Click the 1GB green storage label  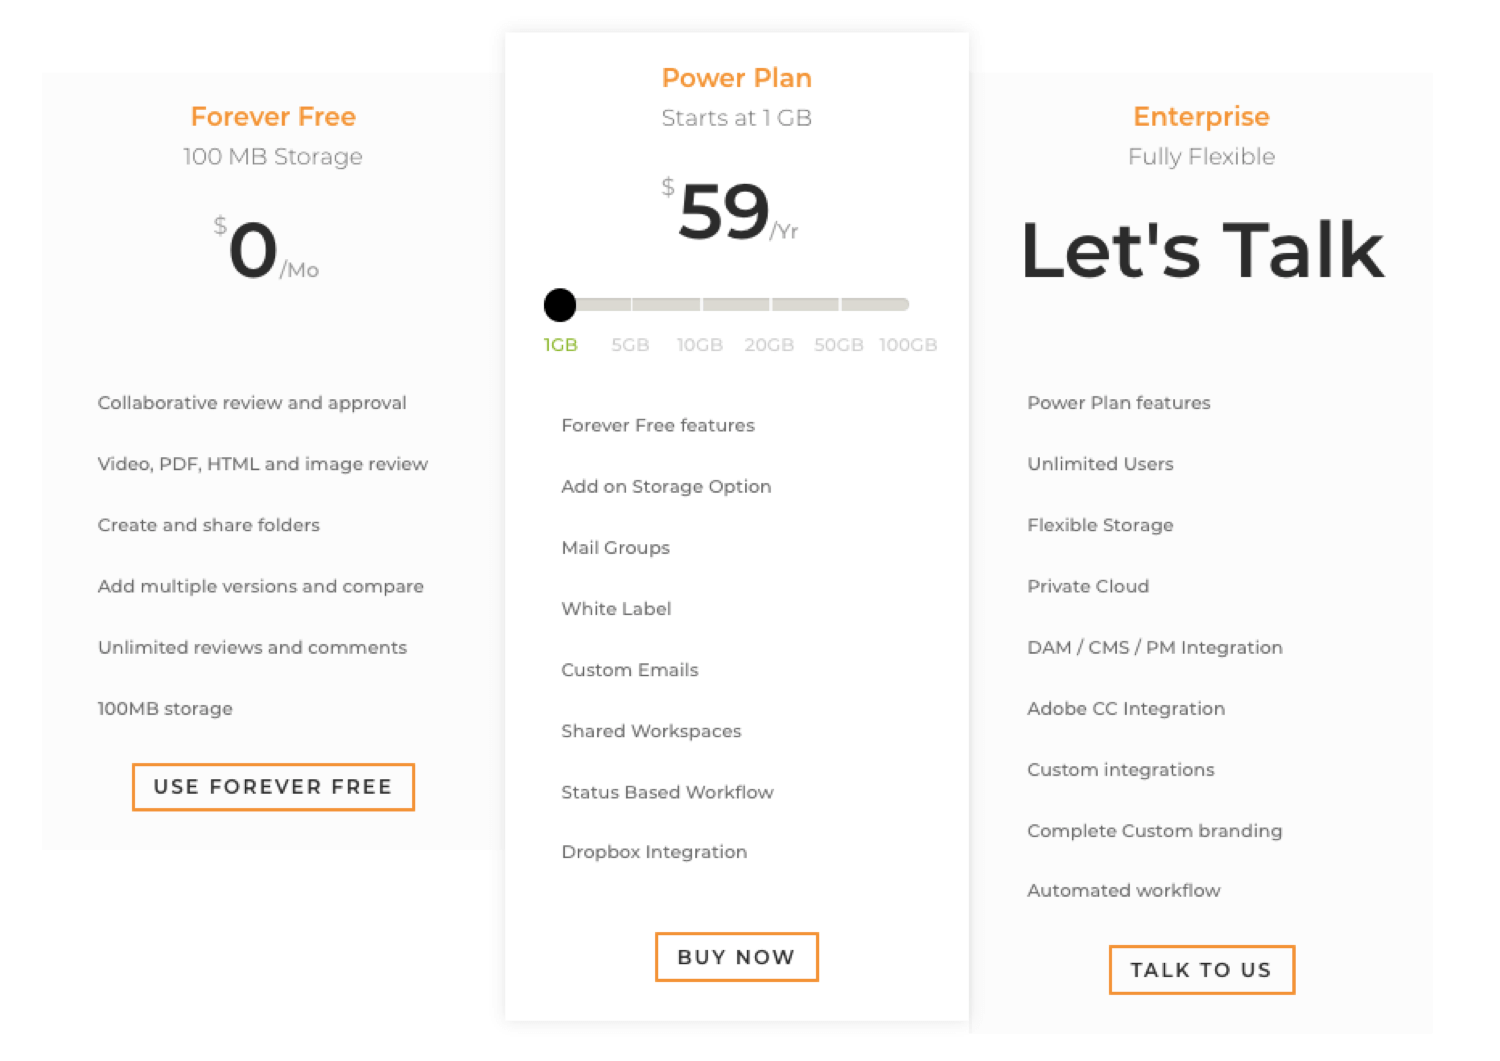(x=561, y=345)
